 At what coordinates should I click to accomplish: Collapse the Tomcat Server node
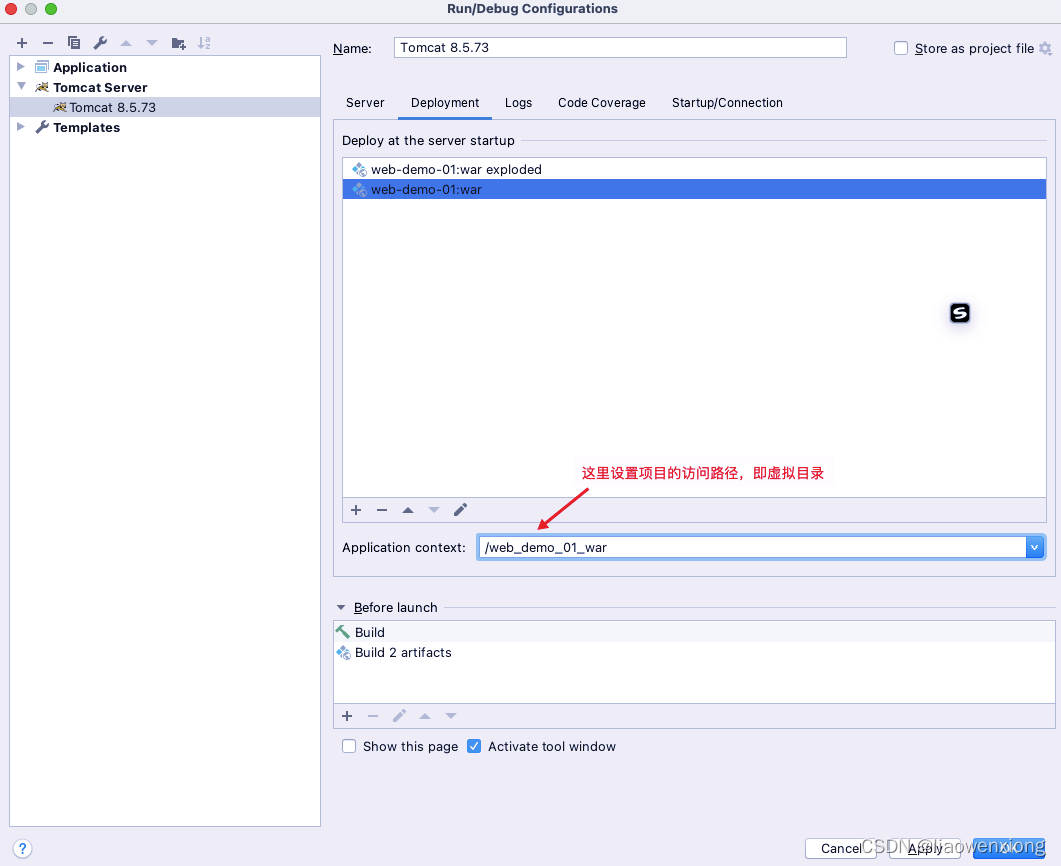tap(21, 87)
